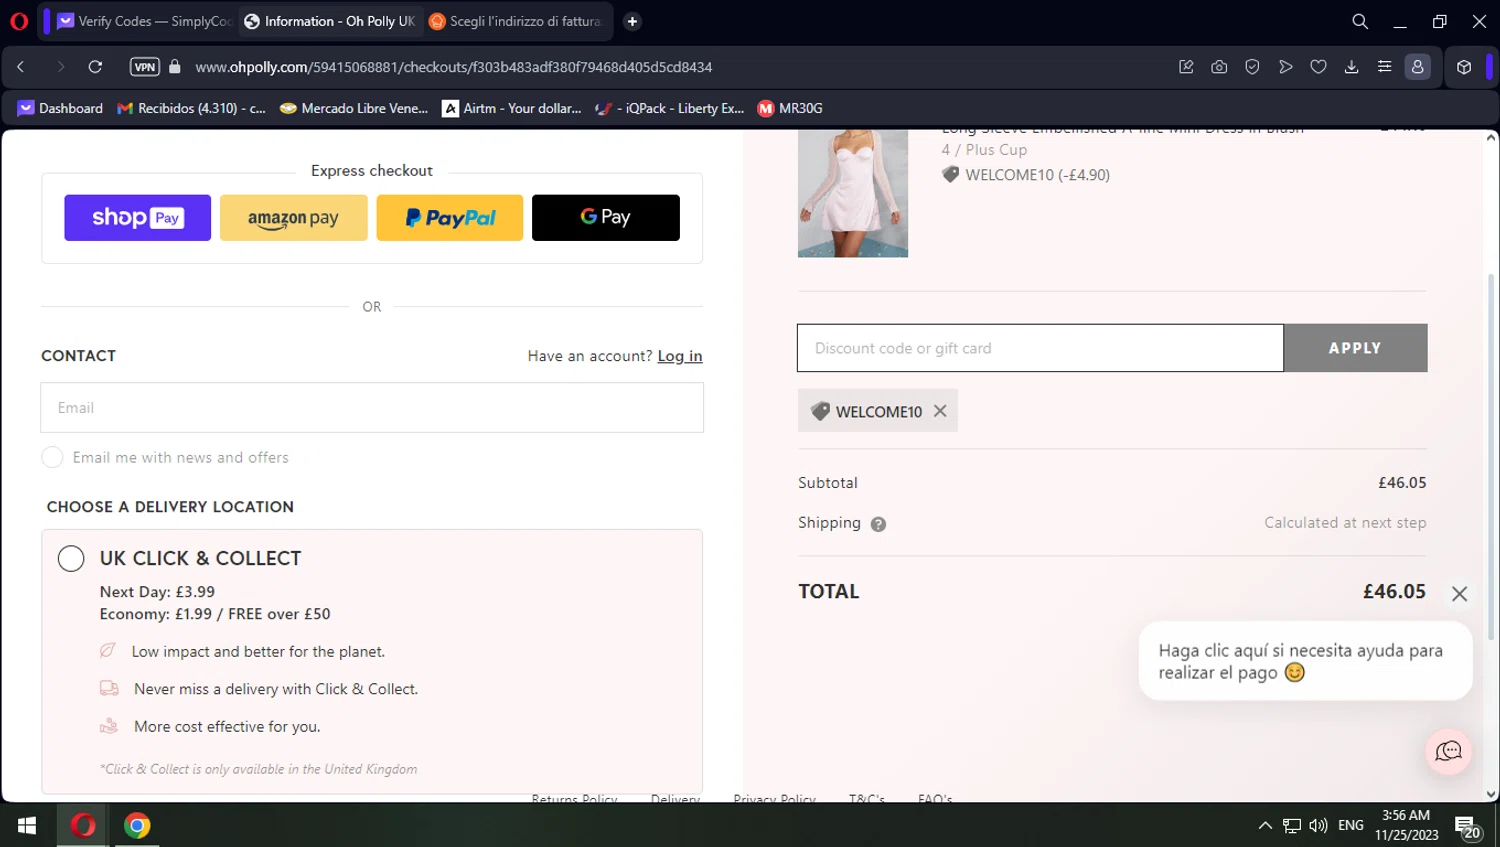Pay with Amazon Pay button
The width and height of the screenshot is (1500, 847).
tap(294, 218)
